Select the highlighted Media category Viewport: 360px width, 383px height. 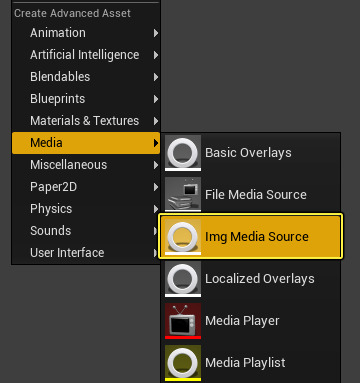86,143
